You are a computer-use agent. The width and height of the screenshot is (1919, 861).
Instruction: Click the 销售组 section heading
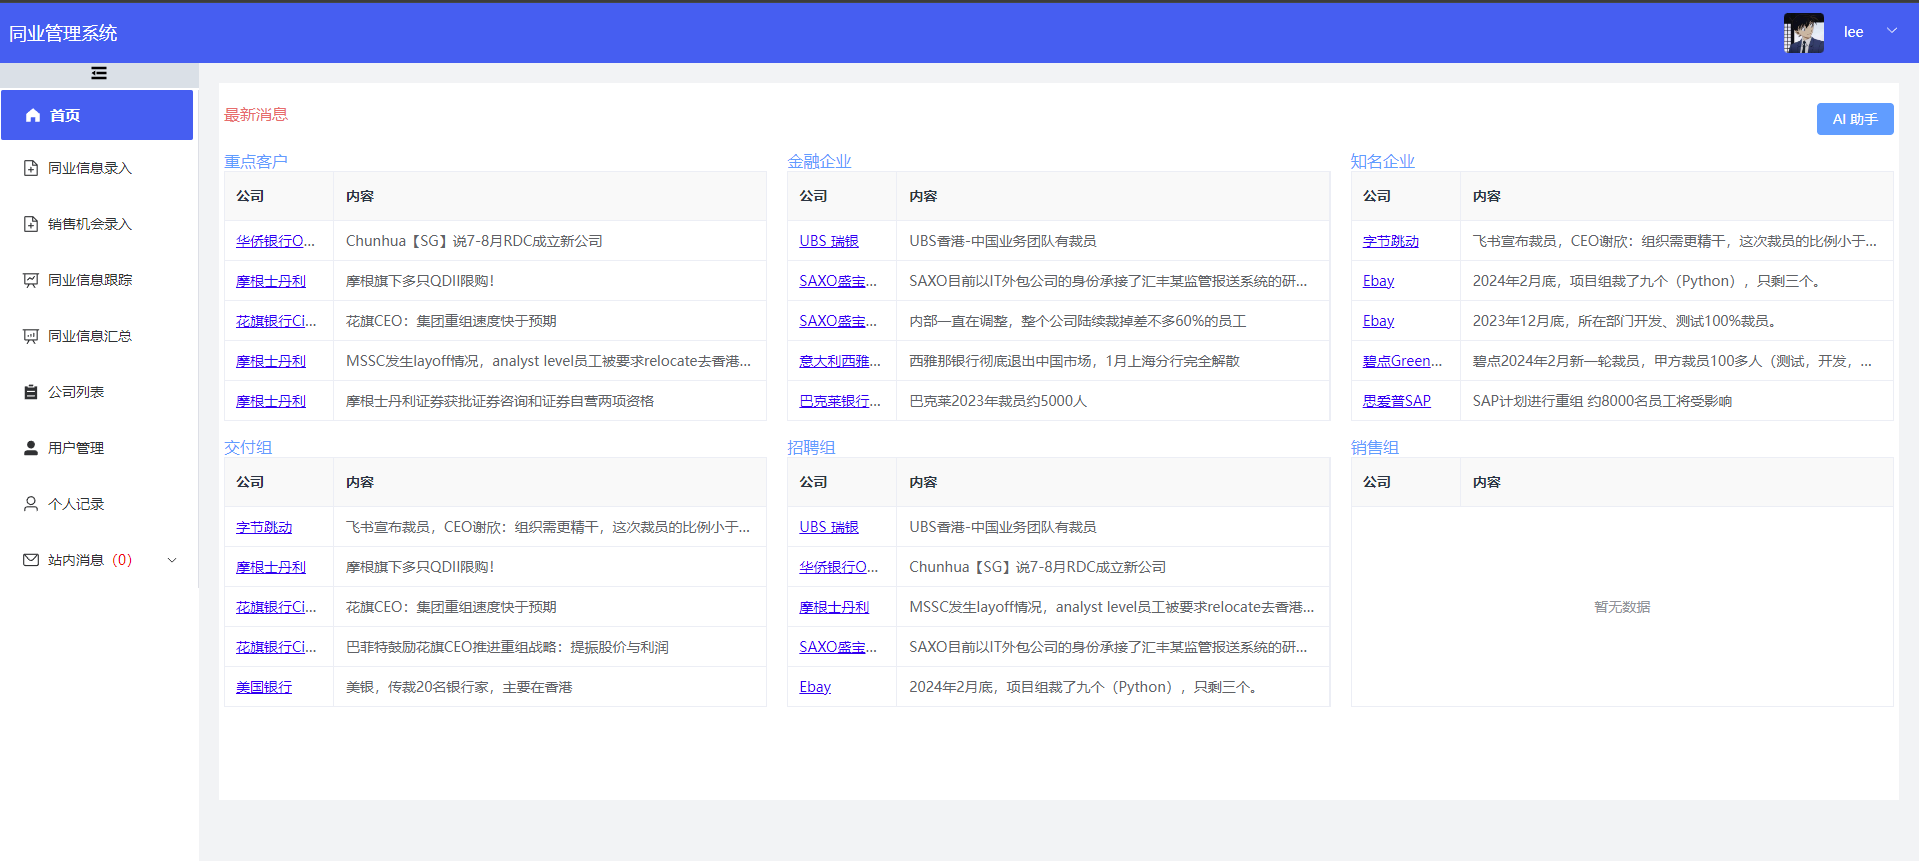(1375, 447)
